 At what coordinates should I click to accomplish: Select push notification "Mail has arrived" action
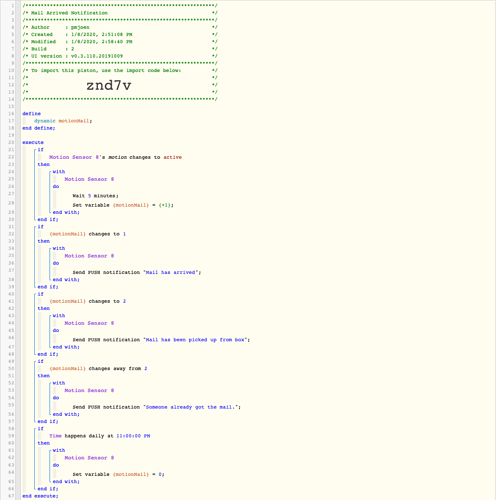[x=137, y=272]
